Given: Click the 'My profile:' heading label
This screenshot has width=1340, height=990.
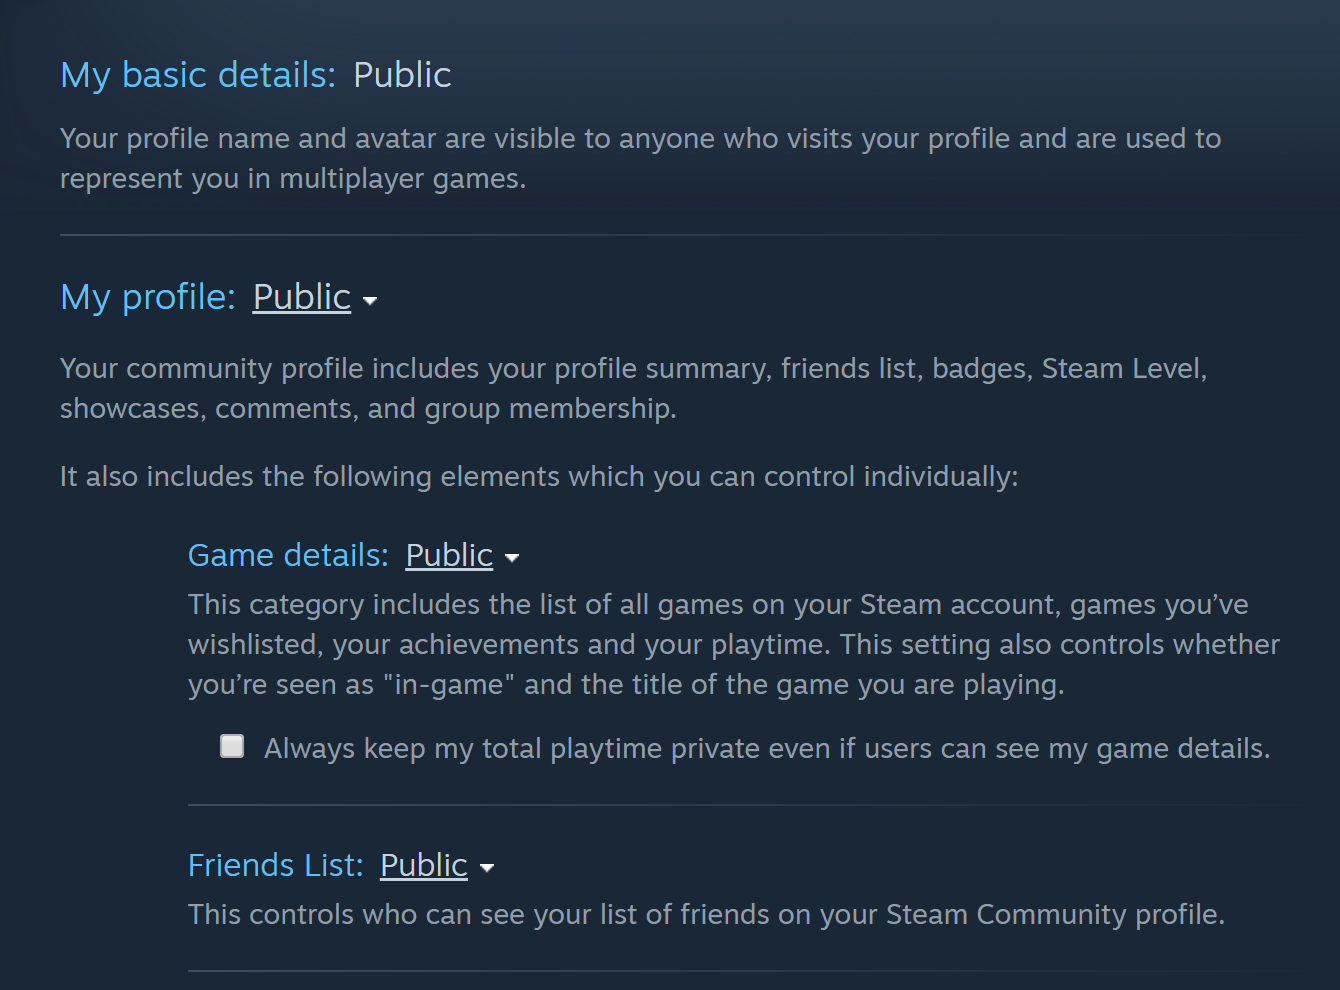Looking at the screenshot, I should point(147,297).
